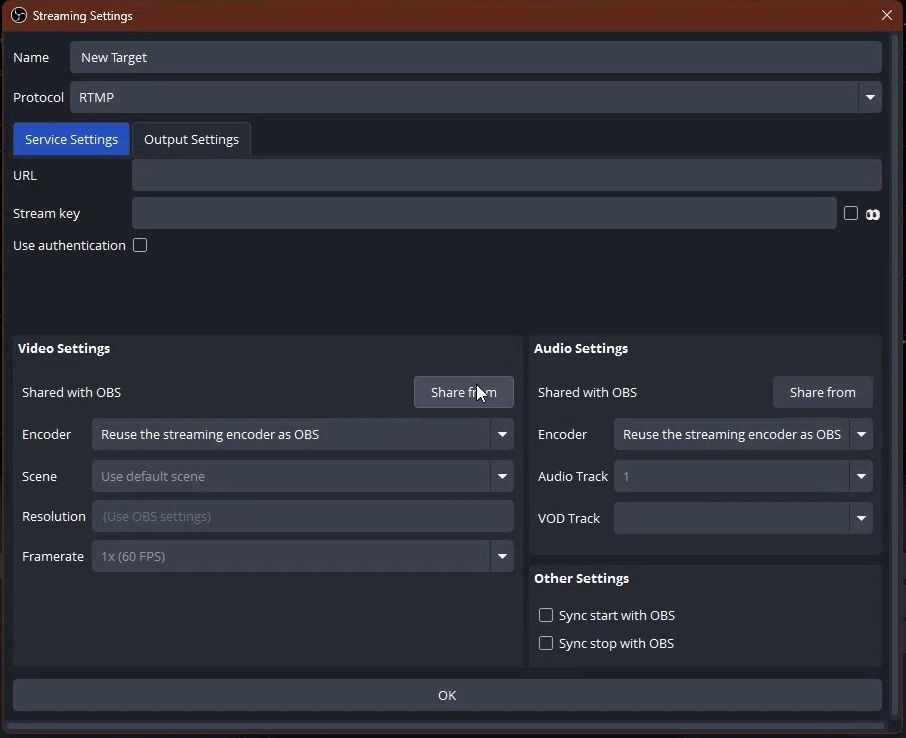The width and height of the screenshot is (906, 738).
Task: Open the Audio Track dropdown
Action: pos(743,476)
